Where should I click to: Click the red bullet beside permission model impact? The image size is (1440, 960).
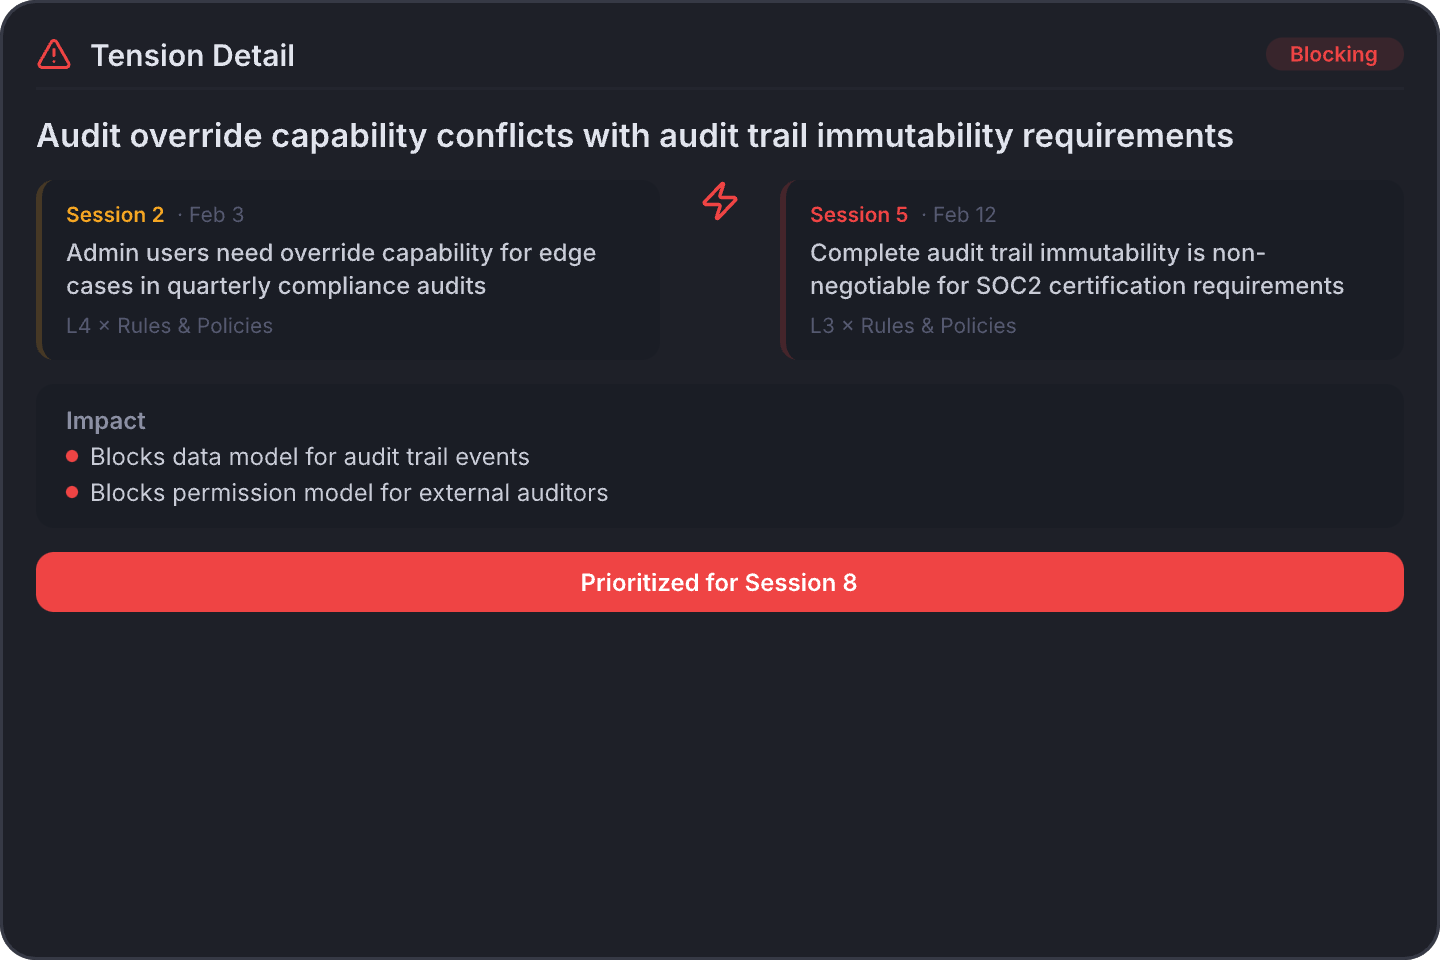pyautogui.click(x=72, y=492)
